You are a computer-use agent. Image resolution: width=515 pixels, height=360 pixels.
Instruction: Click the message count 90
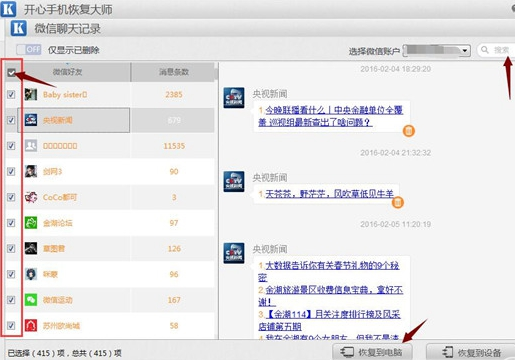174,172
